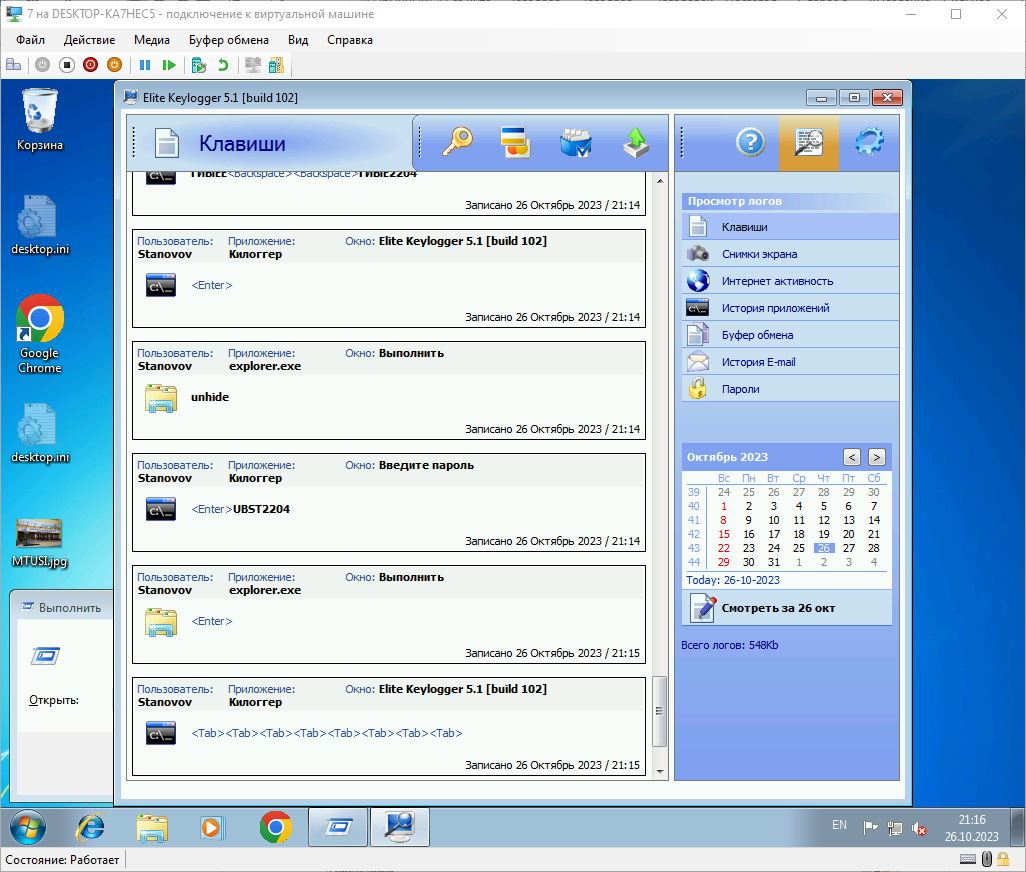Open Снимки экрана in sidebar
This screenshot has width=1026, height=872.
[x=790, y=254]
